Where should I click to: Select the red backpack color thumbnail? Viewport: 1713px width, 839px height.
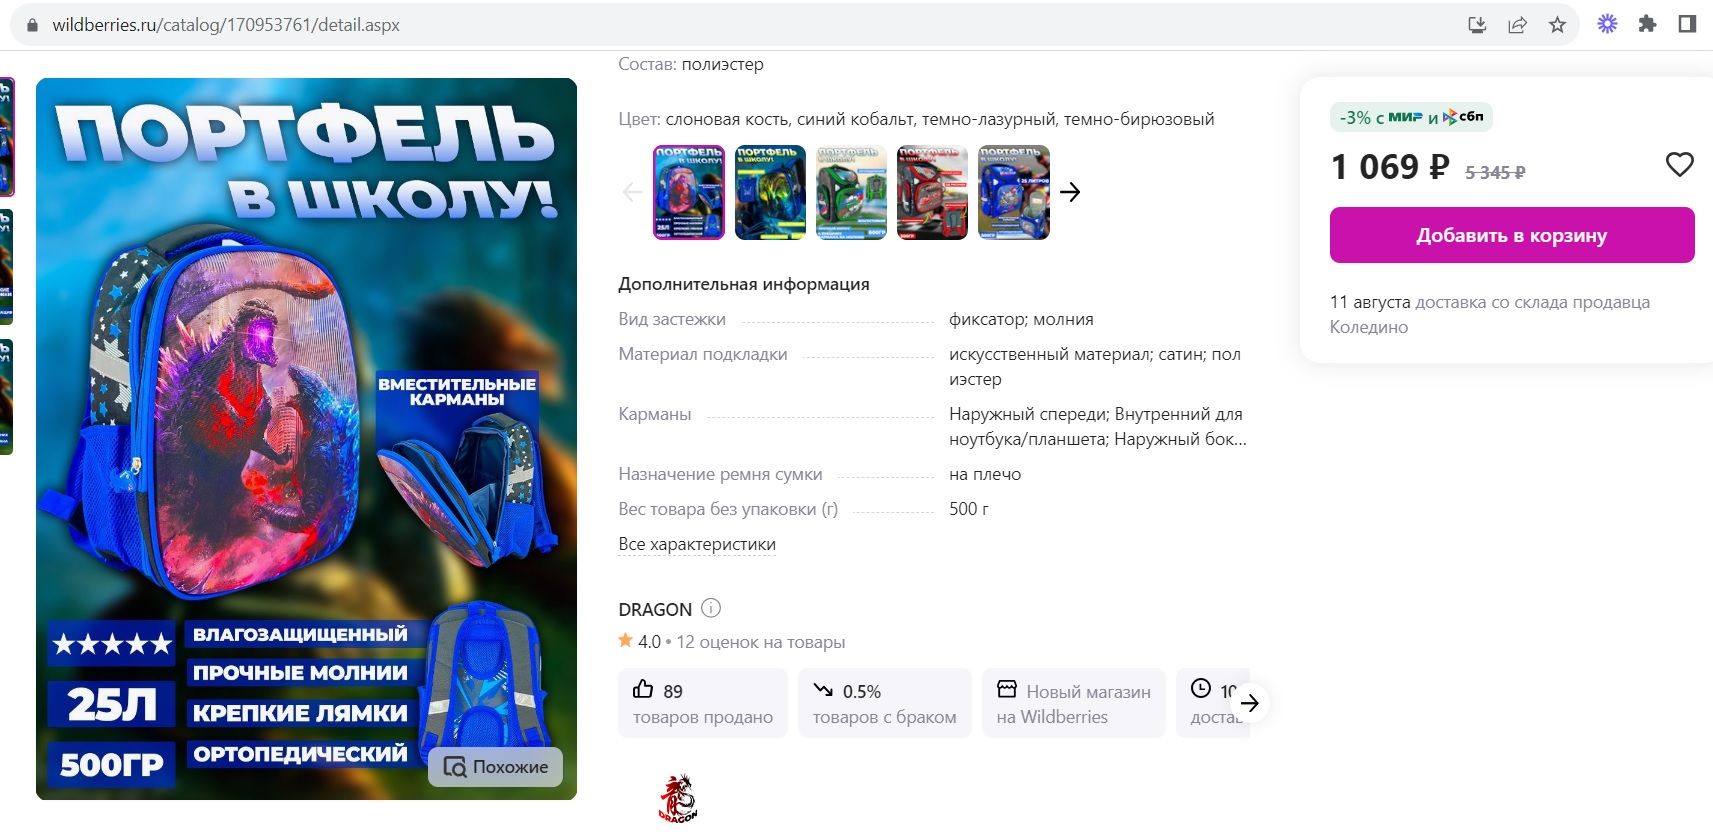932,192
